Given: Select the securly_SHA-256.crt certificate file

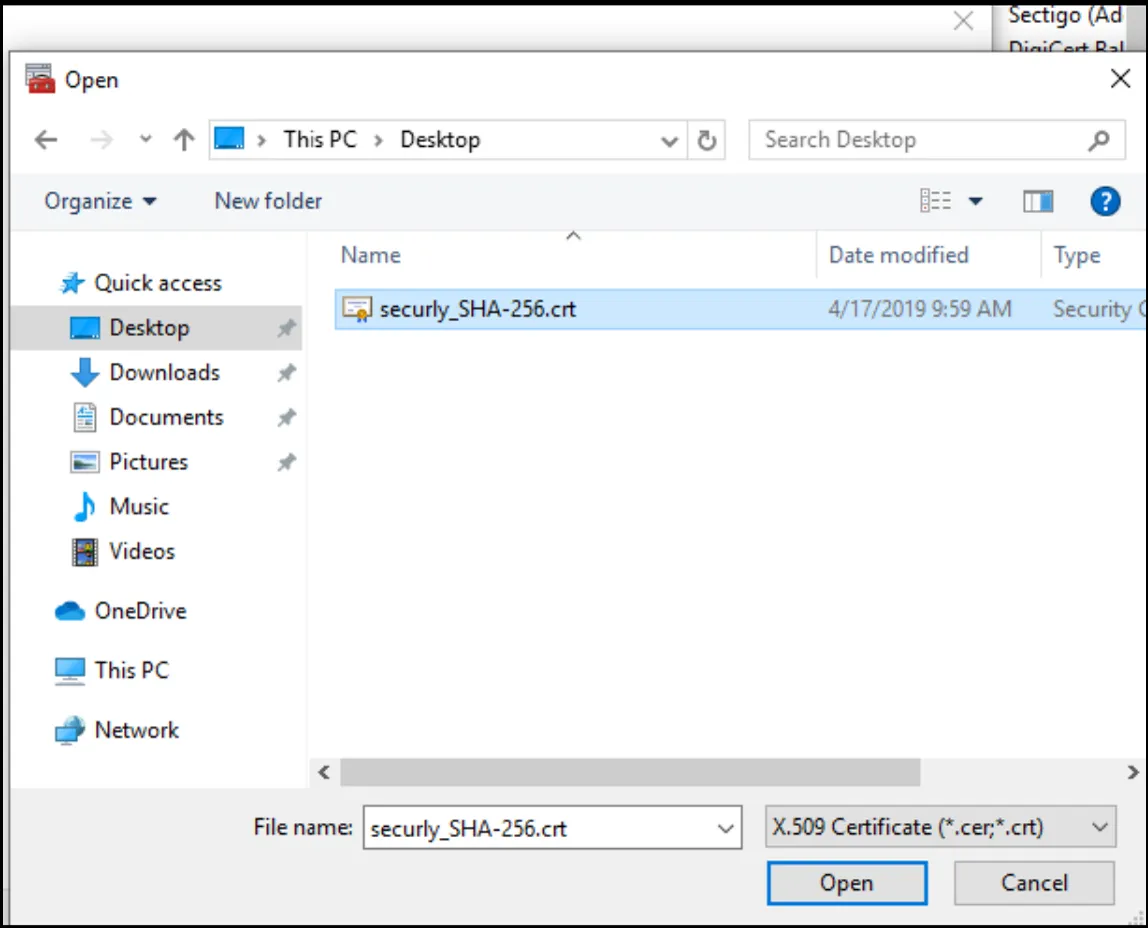Looking at the screenshot, I should pos(477,309).
